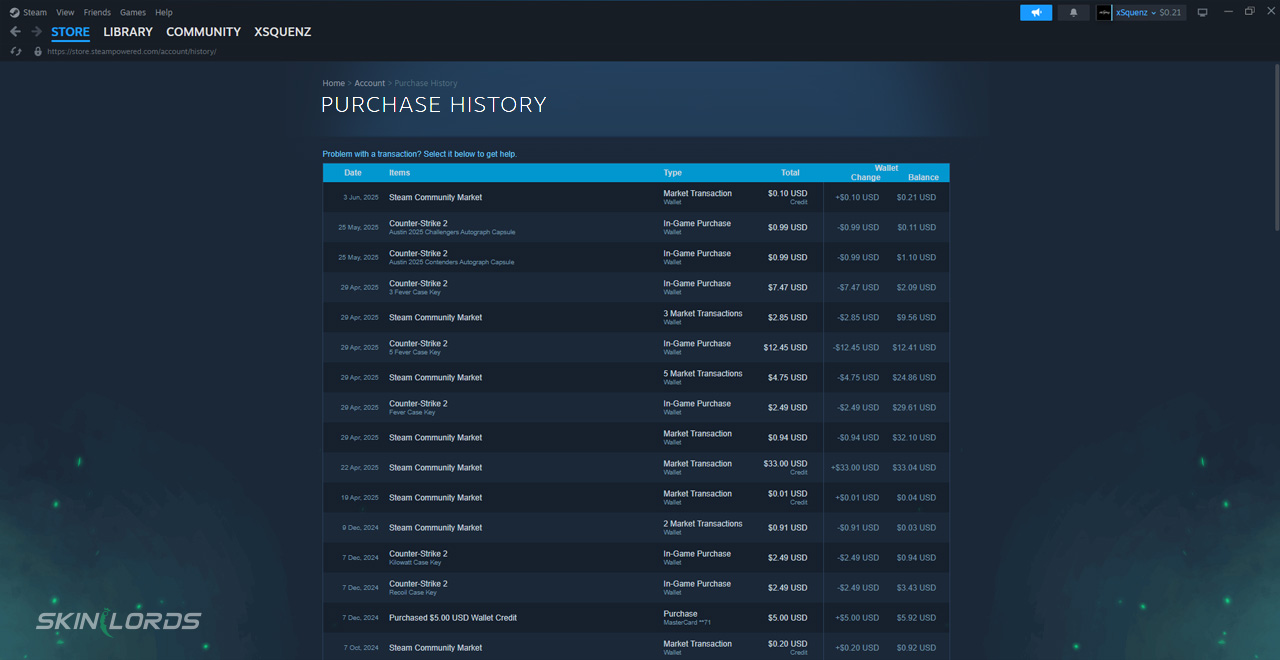Go forward with the right arrow button

pos(36,32)
